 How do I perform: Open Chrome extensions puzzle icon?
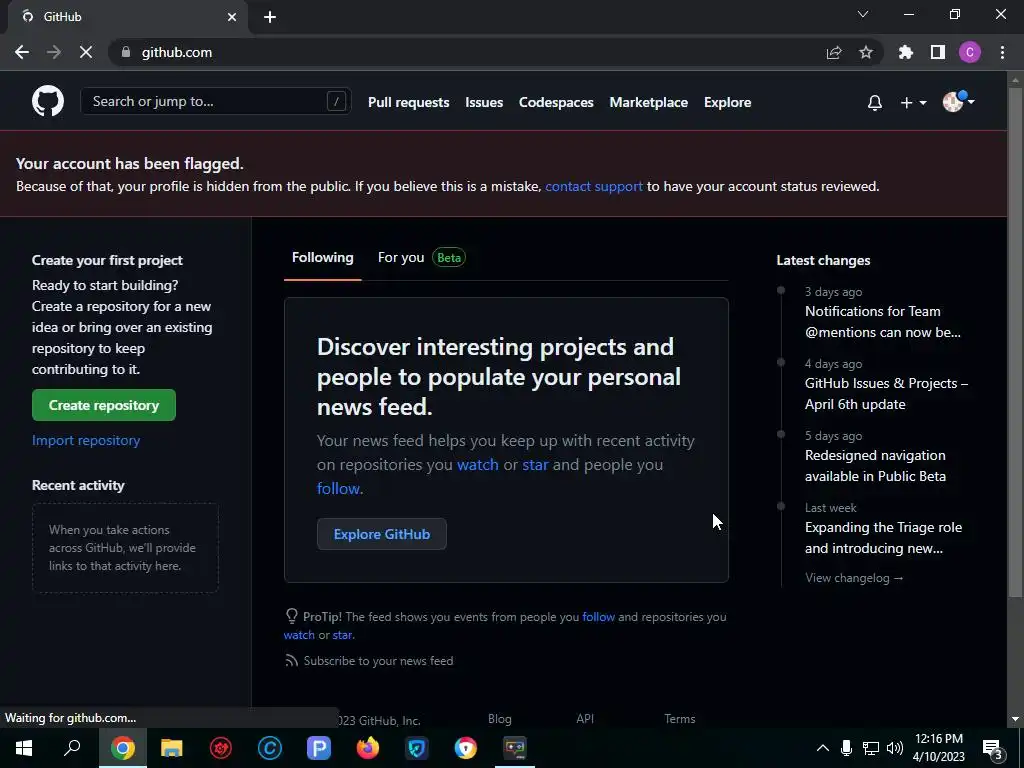(x=906, y=52)
